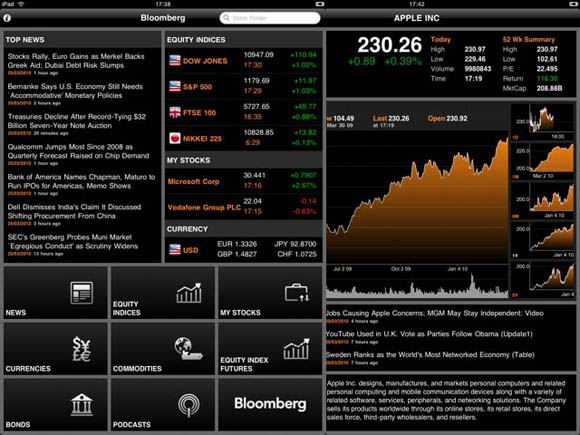Select top intraday chart thumbnail labeled 18:00

tap(543, 122)
